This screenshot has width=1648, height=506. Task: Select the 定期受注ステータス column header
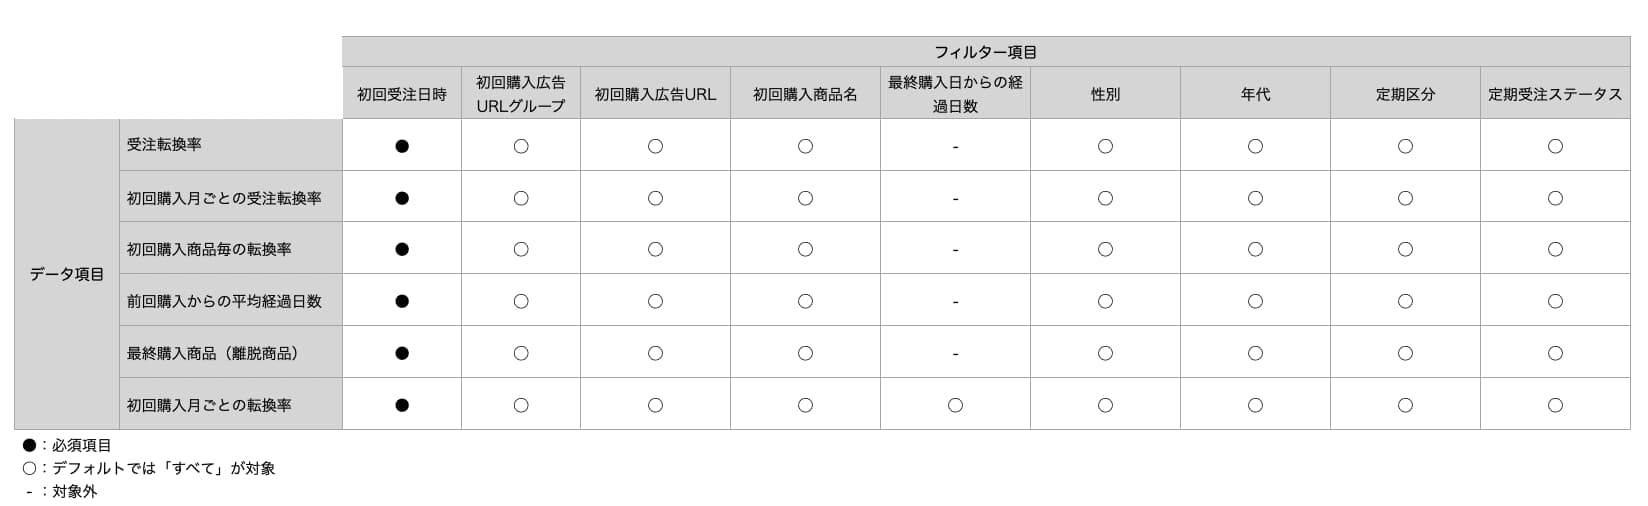click(x=1555, y=94)
